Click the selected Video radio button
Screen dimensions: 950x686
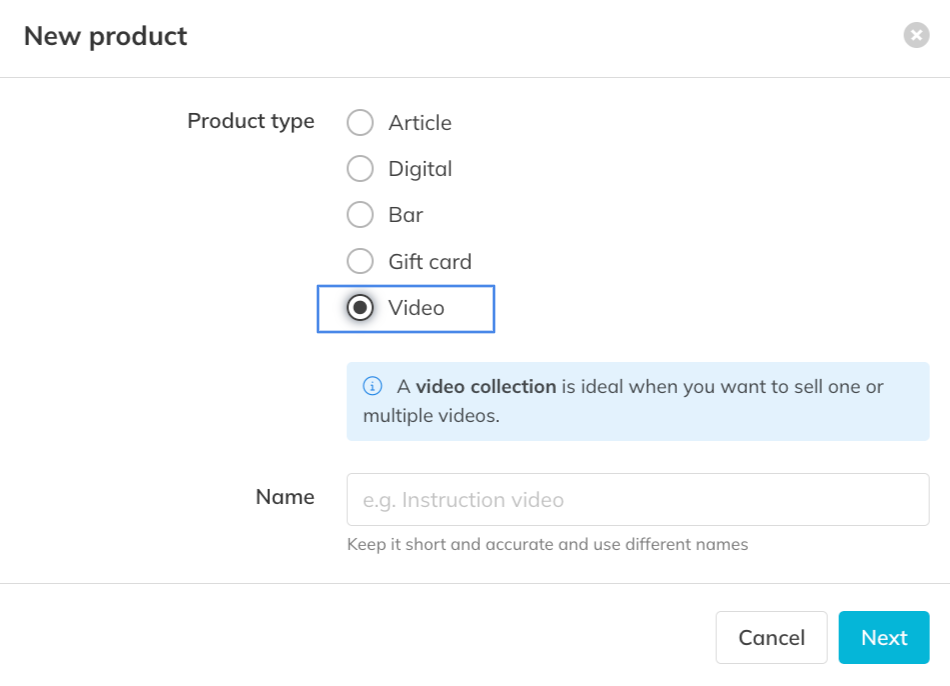point(360,308)
